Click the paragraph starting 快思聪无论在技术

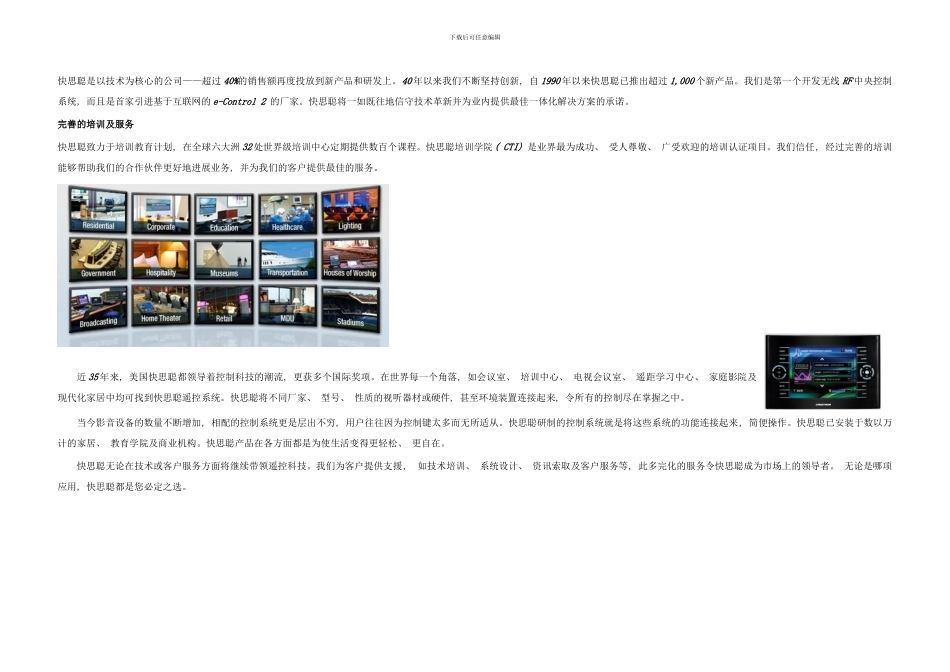(475, 476)
